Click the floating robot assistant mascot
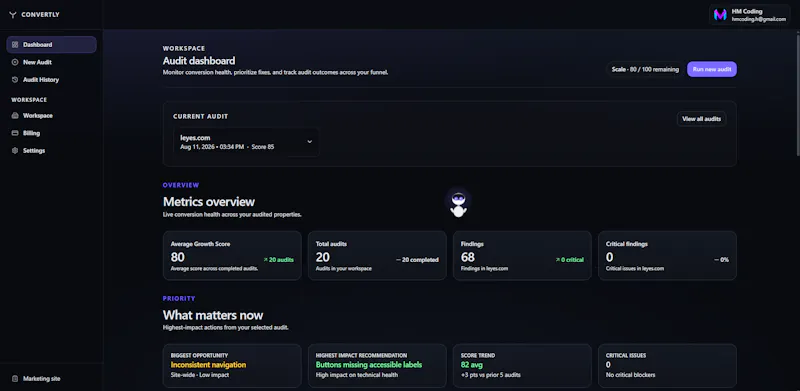Image resolution: width=800 pixels, height=391 pixels. [x=458, y=204]
